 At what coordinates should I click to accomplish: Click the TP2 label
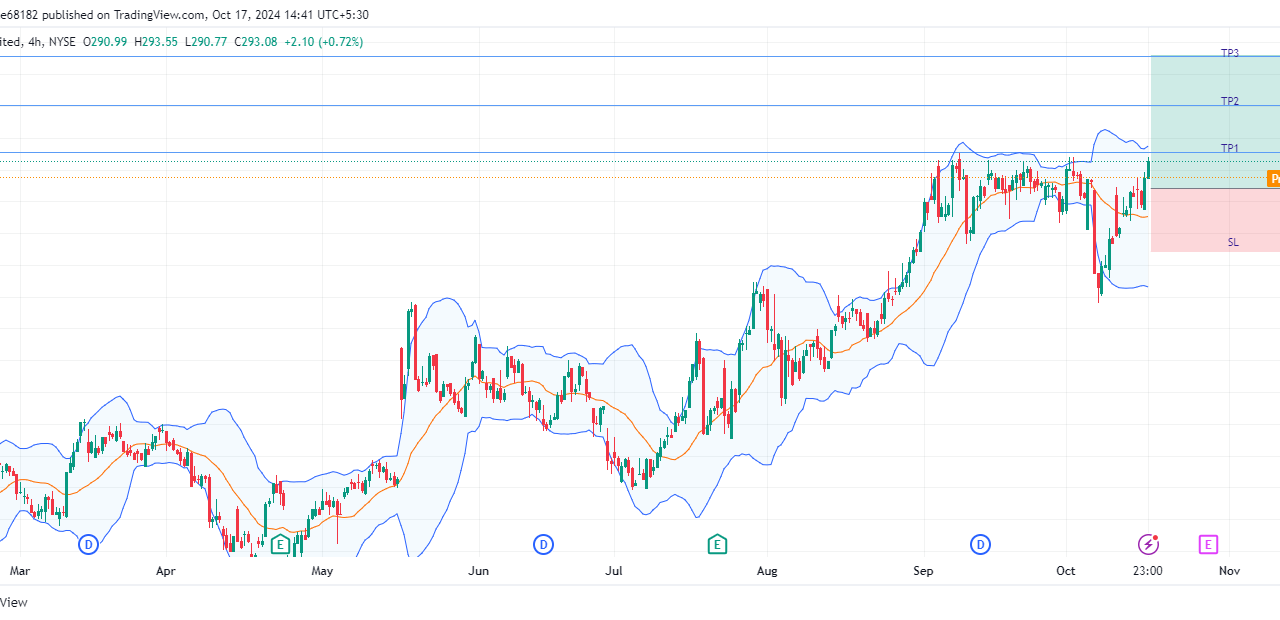point(1230,102)
